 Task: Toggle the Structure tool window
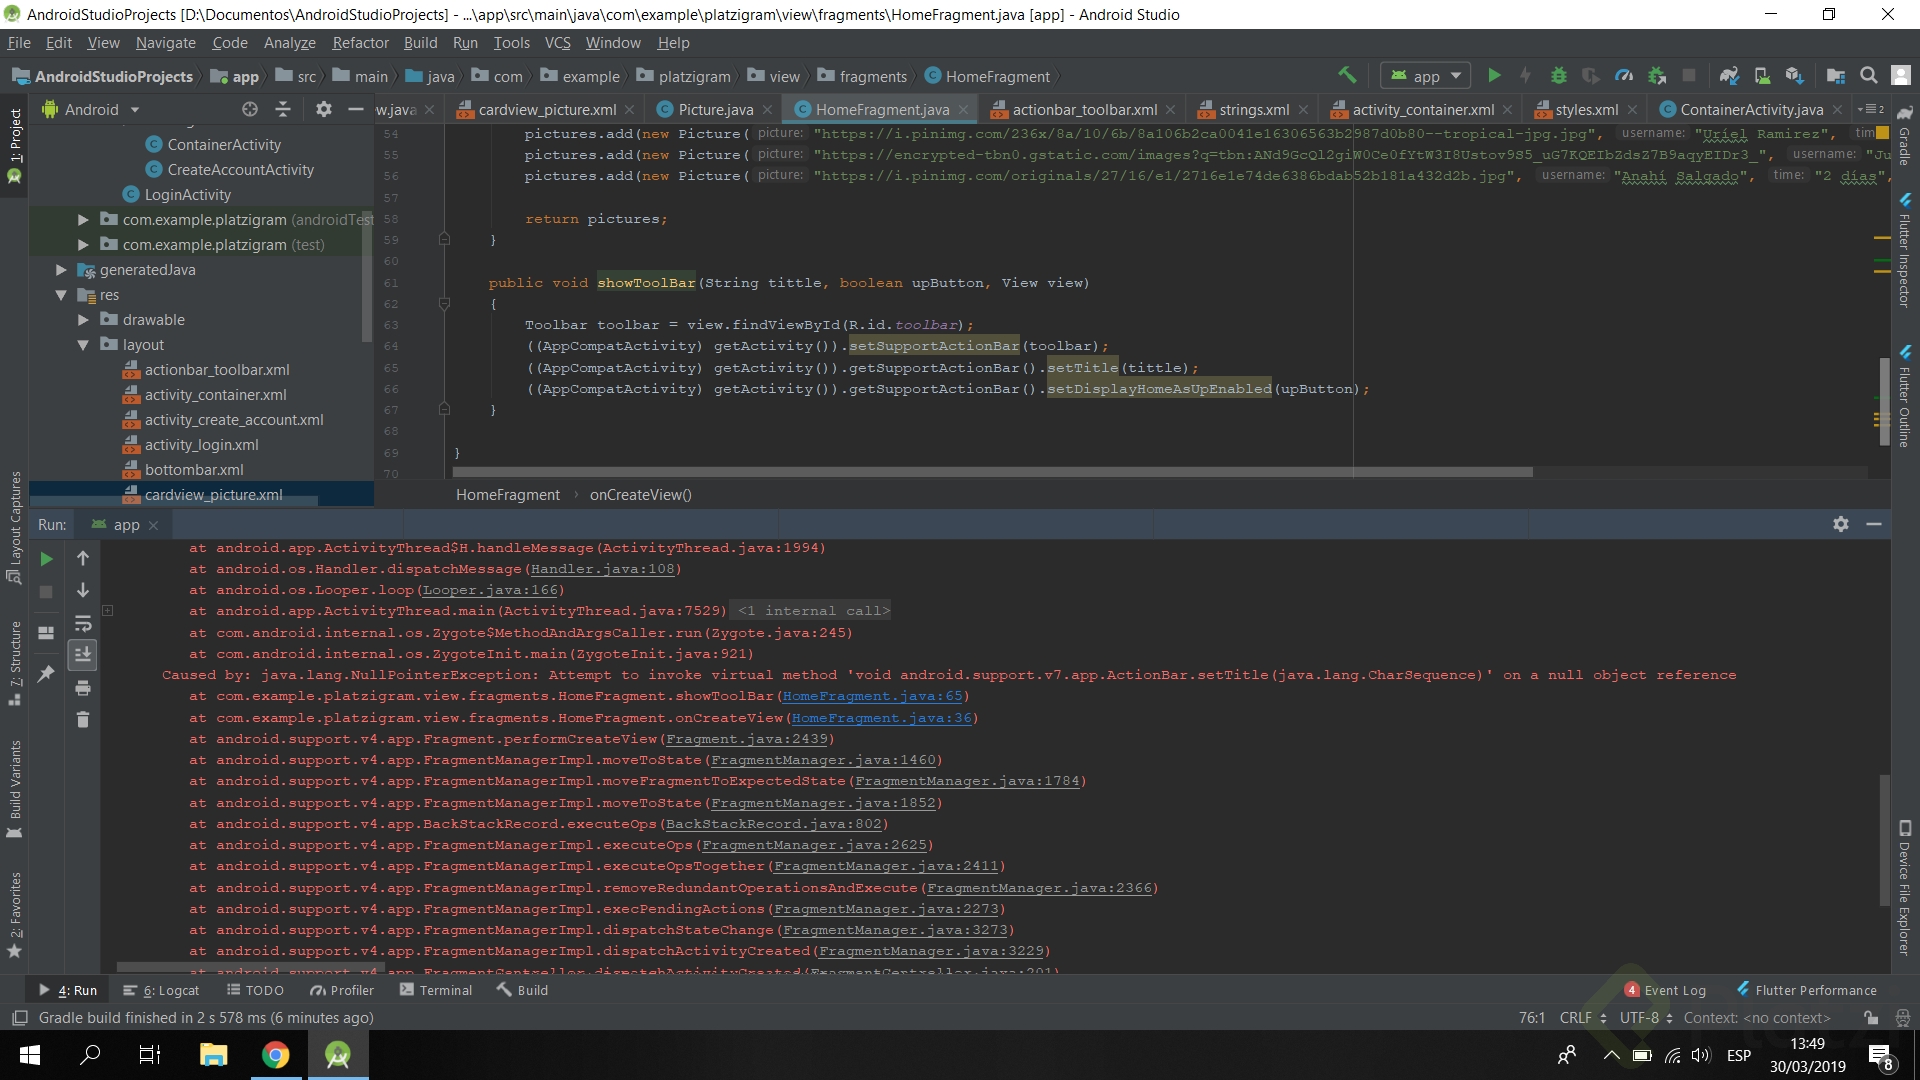[14, 663]
